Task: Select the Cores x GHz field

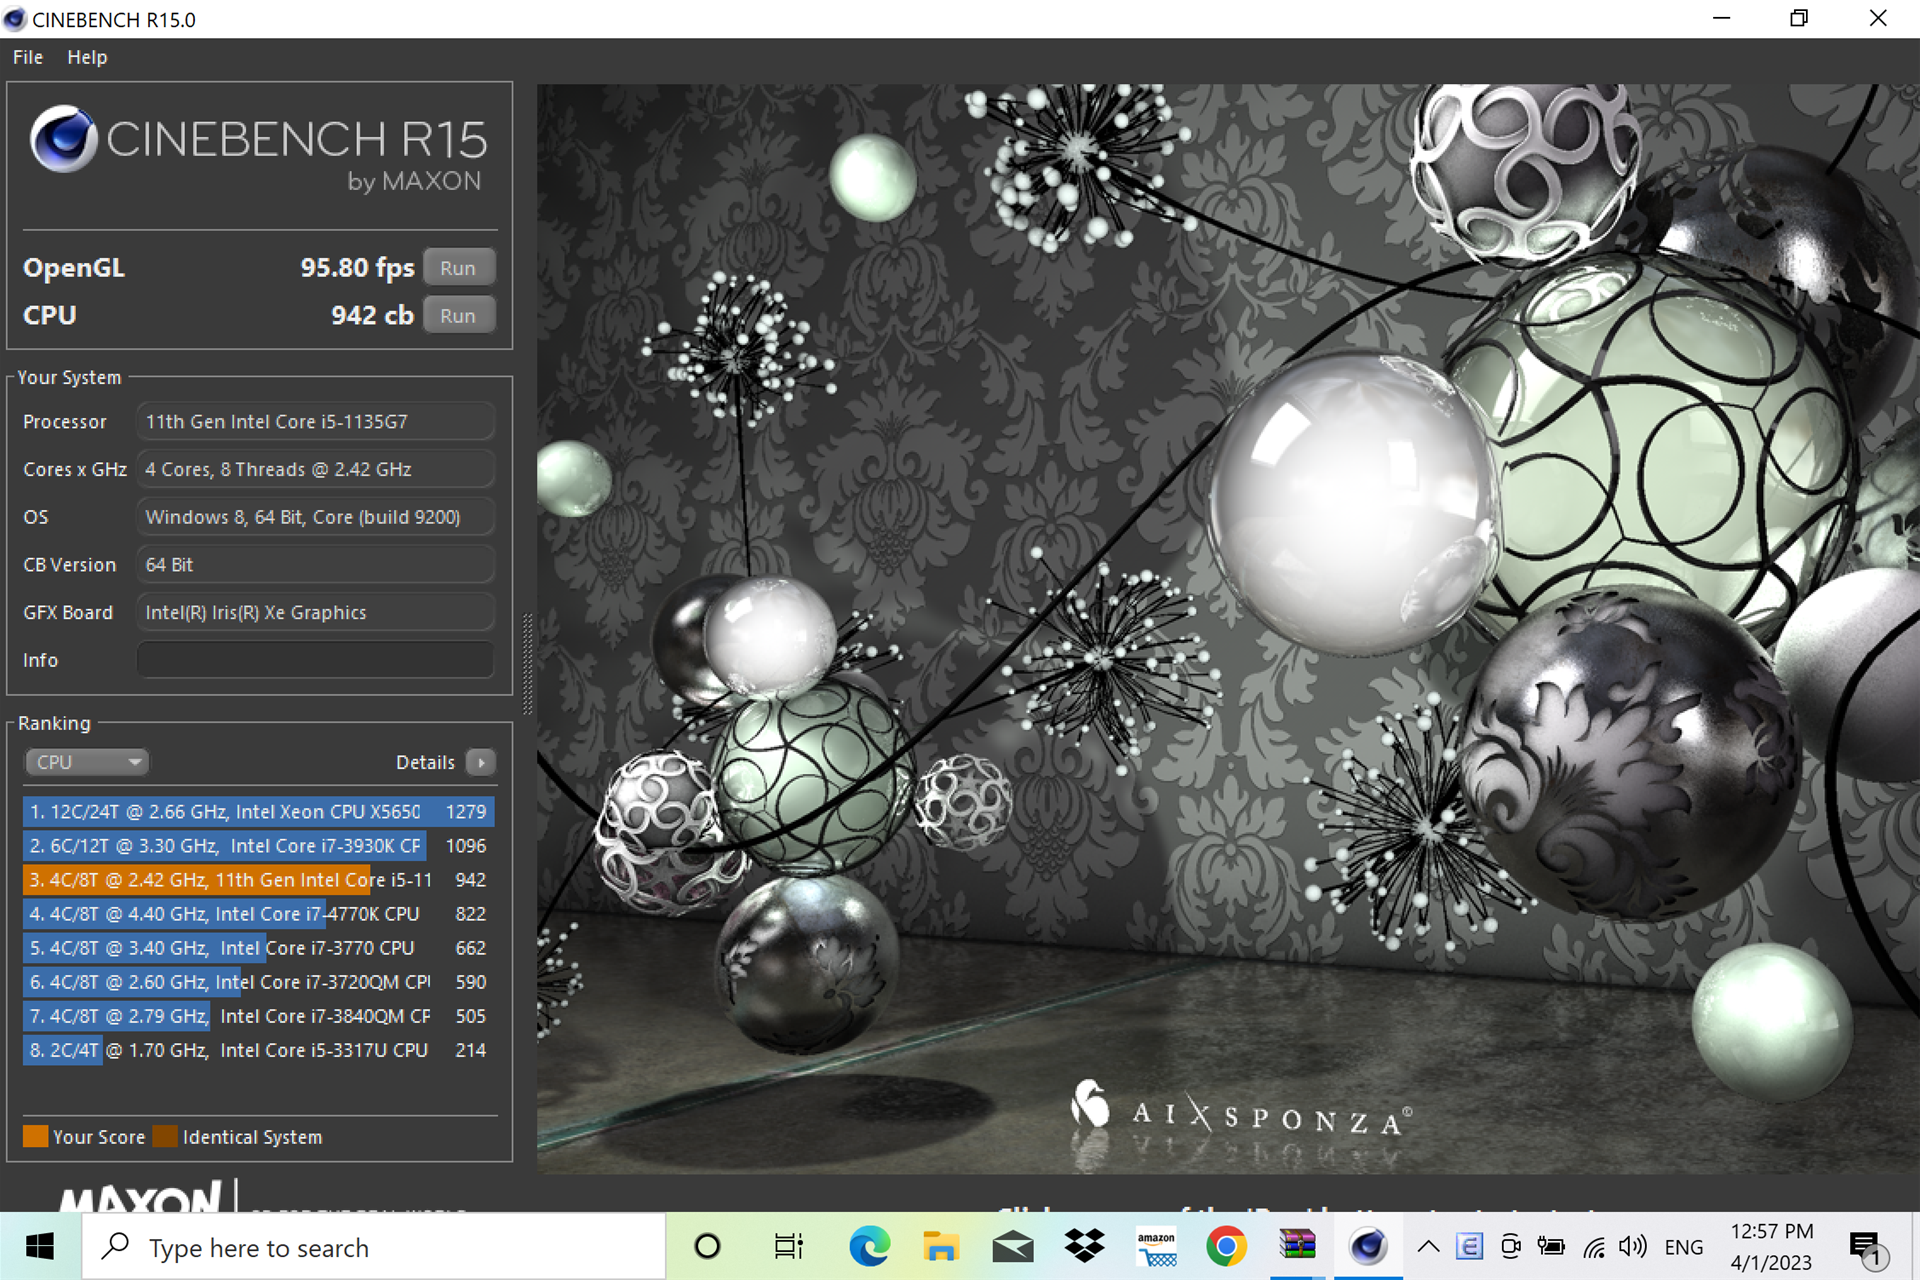Action: pos(315,469)
